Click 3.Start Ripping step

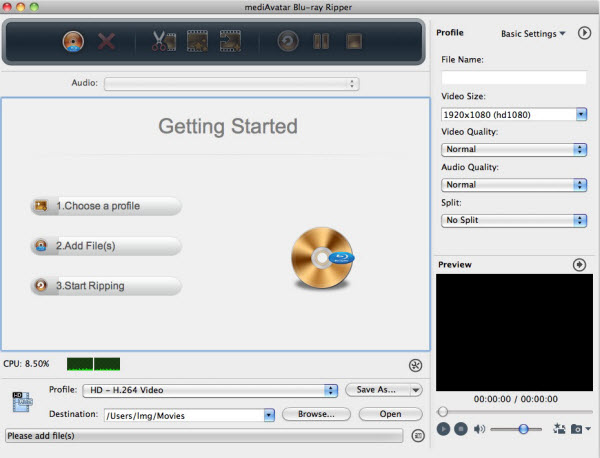106,286
